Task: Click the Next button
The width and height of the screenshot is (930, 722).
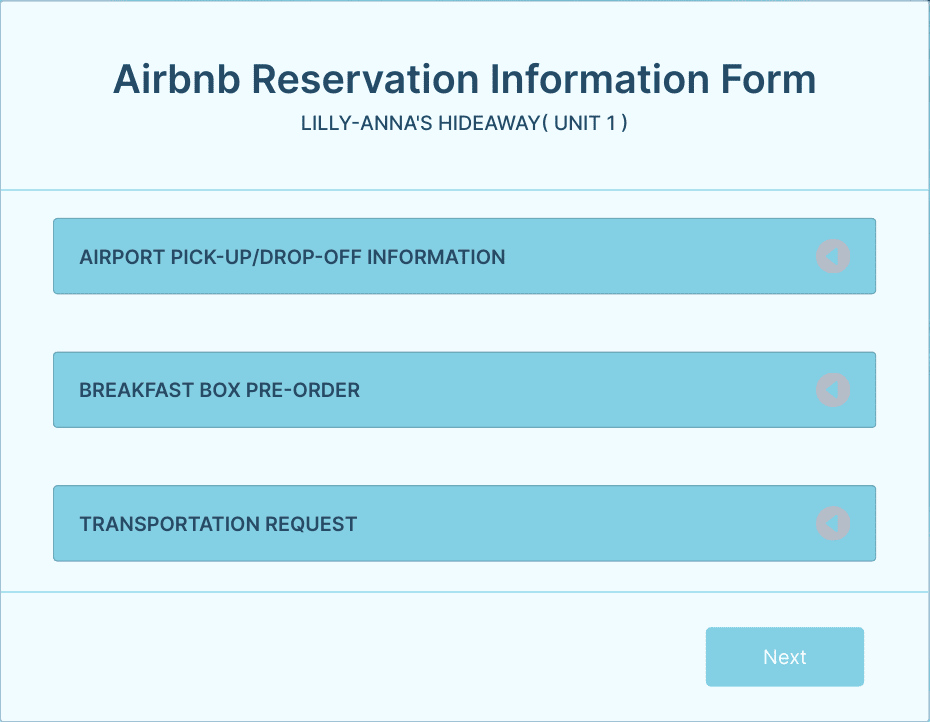Action: pyautogui.click(x=785, y=657)
